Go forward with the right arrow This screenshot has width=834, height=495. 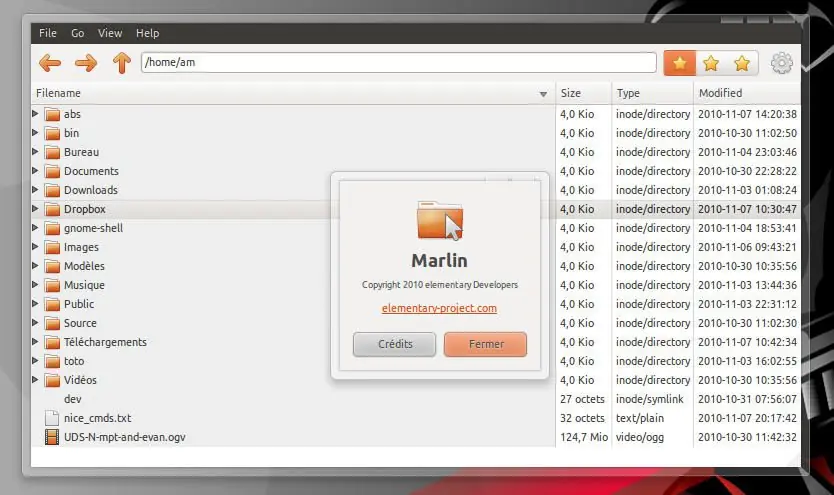[86, 63]
